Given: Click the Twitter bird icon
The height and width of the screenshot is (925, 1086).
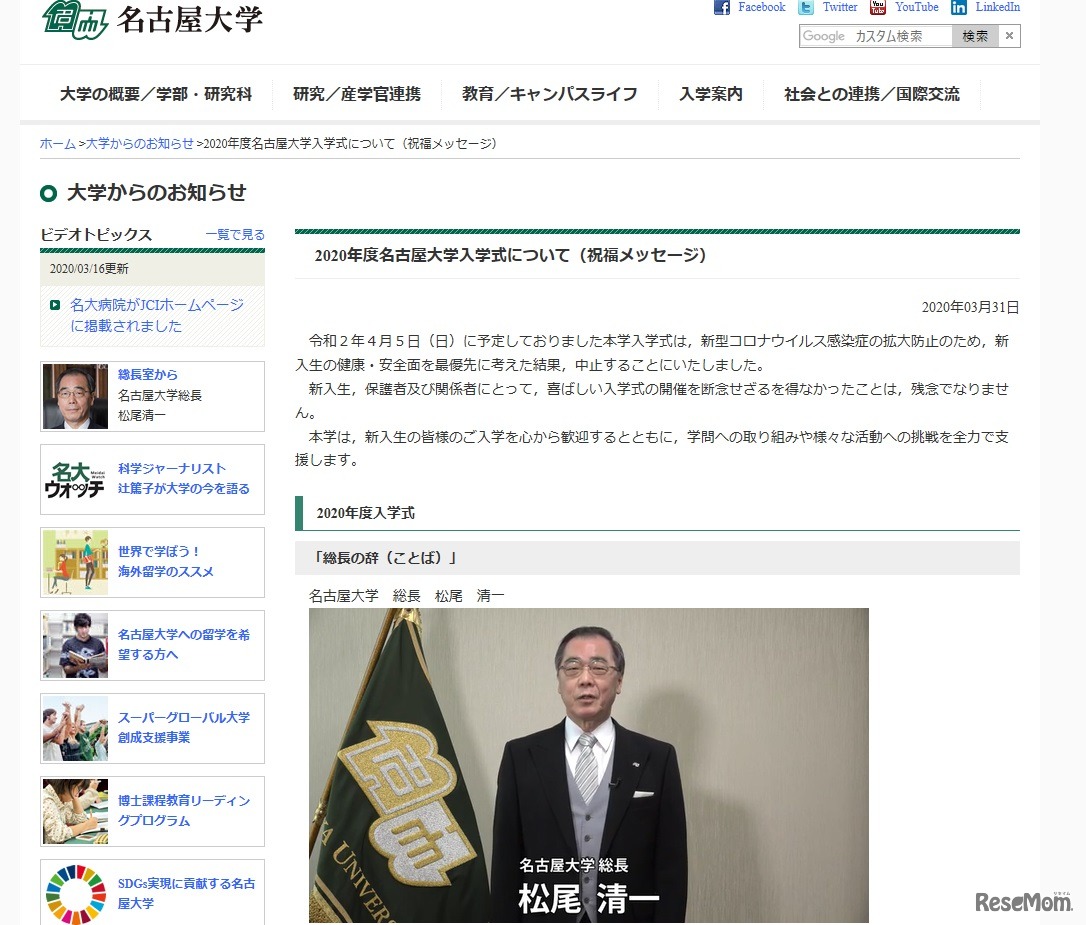Looking at the screenshot, I should (806, 8).
